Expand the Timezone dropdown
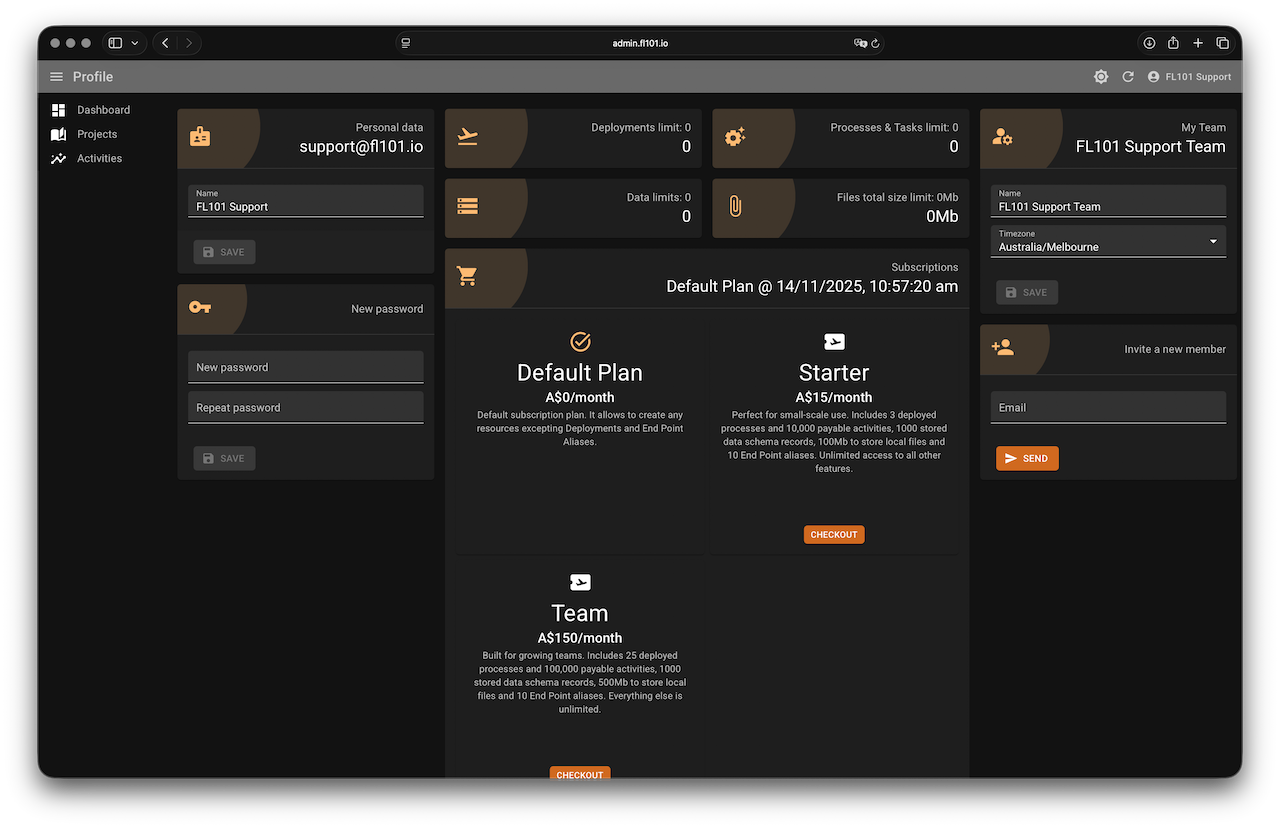 (x=1107, y=241)
